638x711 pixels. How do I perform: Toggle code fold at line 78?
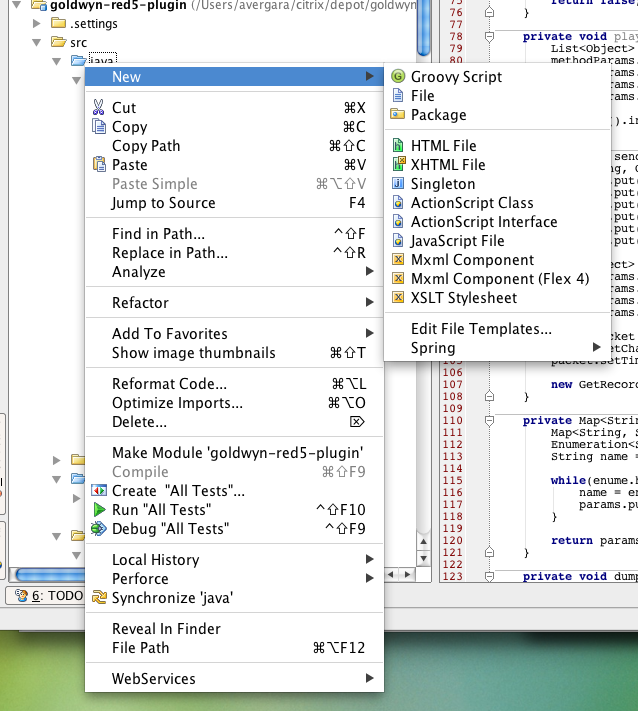489,36
